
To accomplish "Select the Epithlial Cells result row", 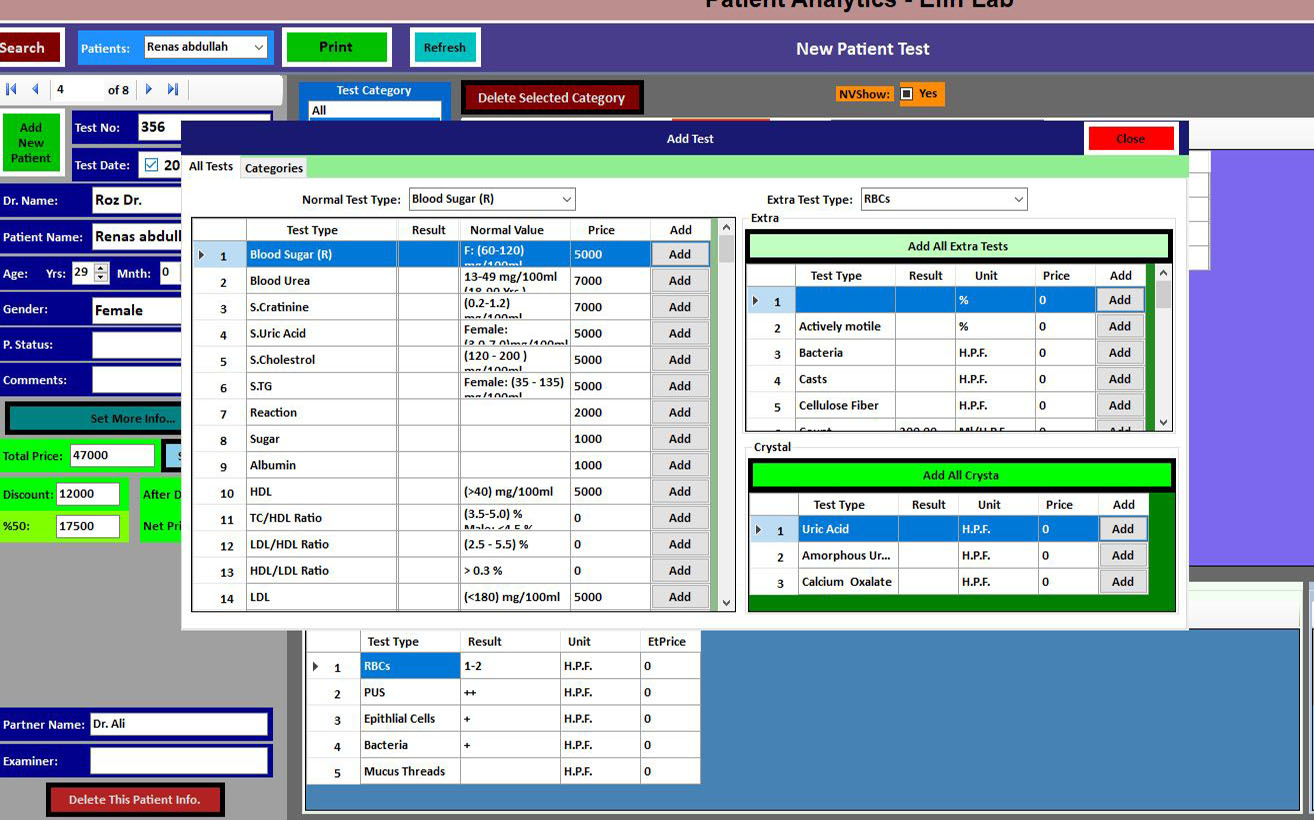I will pos(503,718).
